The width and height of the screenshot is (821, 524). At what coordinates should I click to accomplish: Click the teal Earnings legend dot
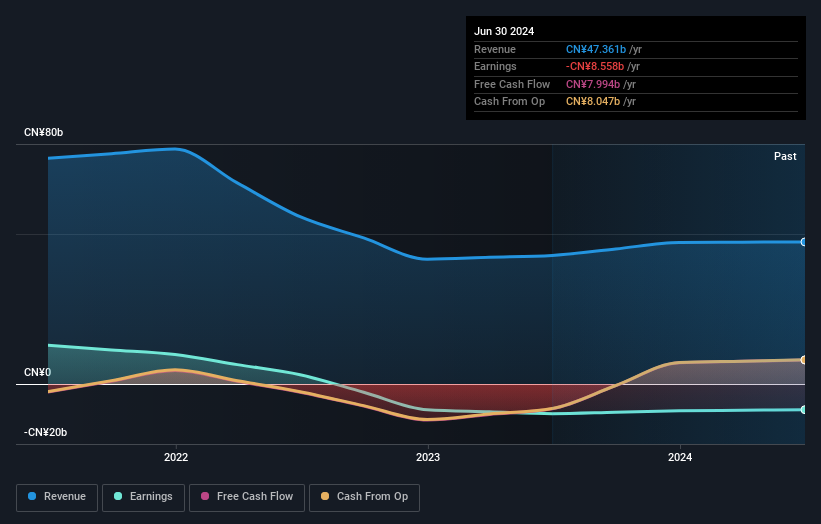pyautogui.click(x=118, y=496)
